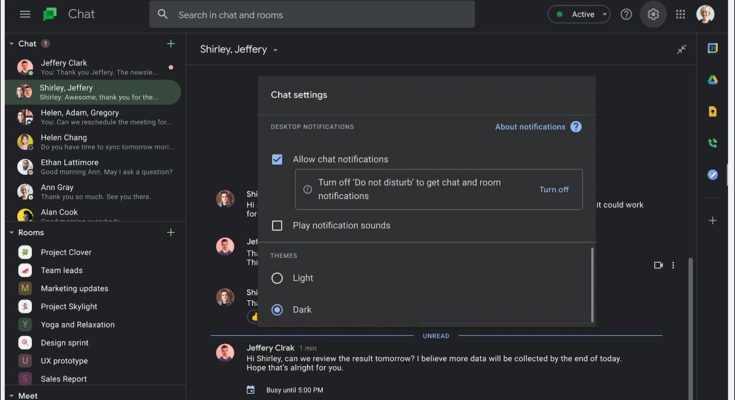Select the Dark theme option
This screenshot has height=400, width=735.
click(277, 310)
